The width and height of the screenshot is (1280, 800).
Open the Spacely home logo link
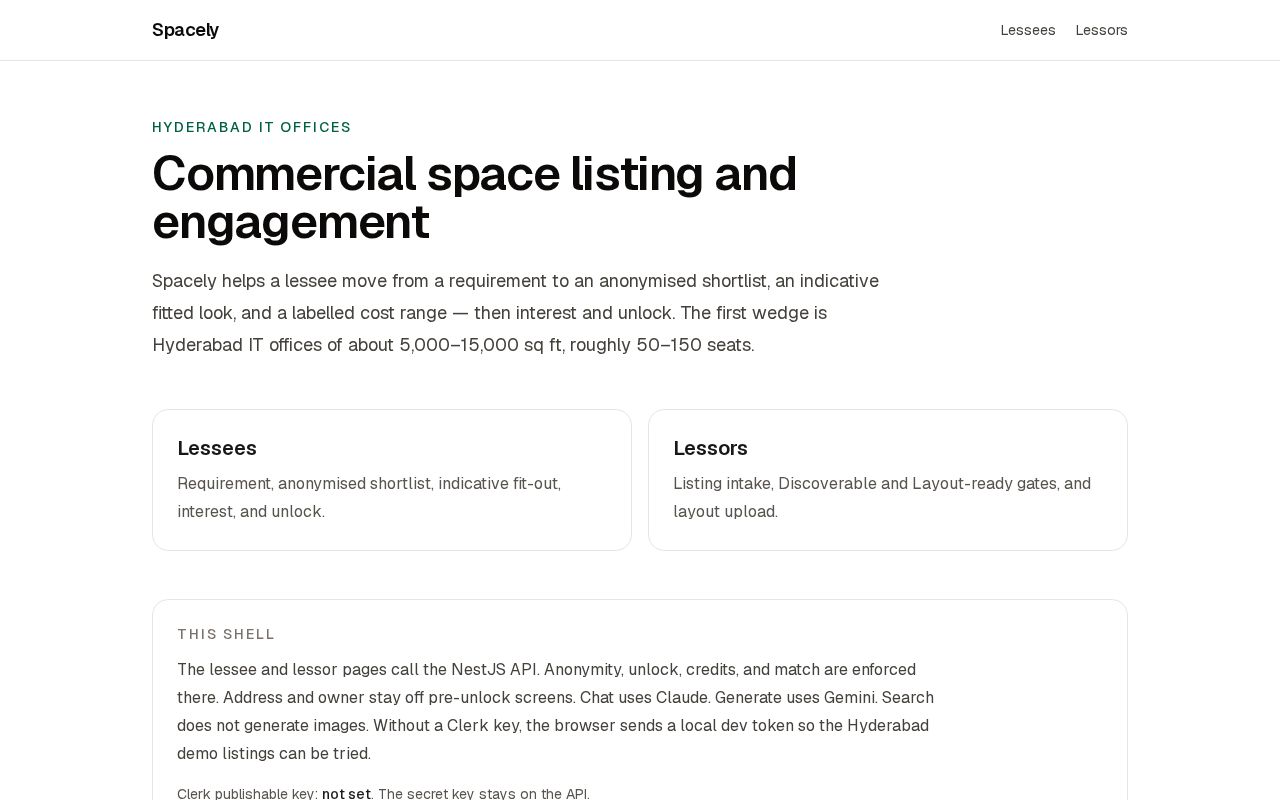[x=185, y=30]
